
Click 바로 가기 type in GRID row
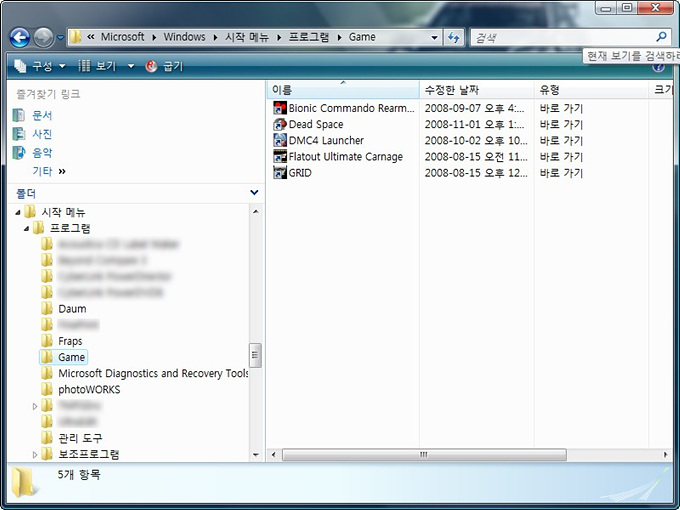point(561,173)
